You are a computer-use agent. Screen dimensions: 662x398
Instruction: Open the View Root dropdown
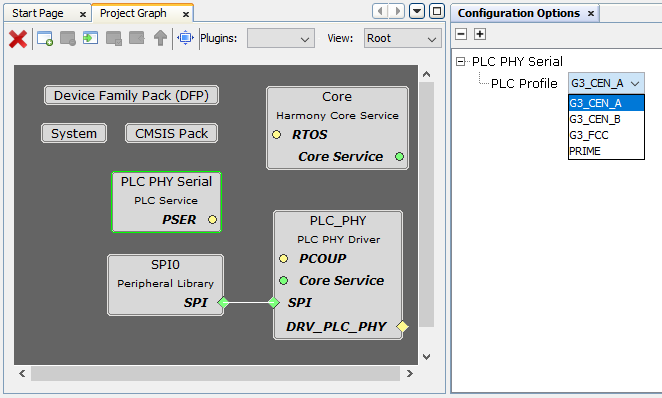(402, 38)
